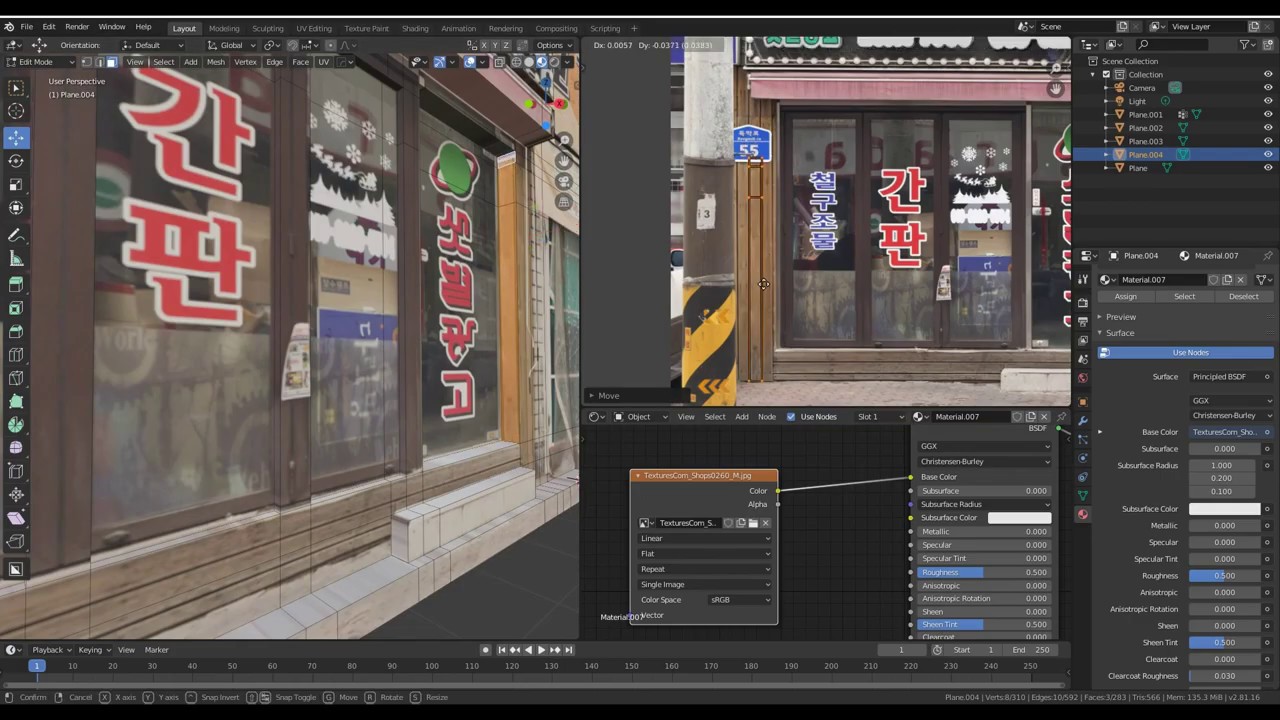
Task: Open the Modifiers wrench properties tab
Action: coord(1082,419)
